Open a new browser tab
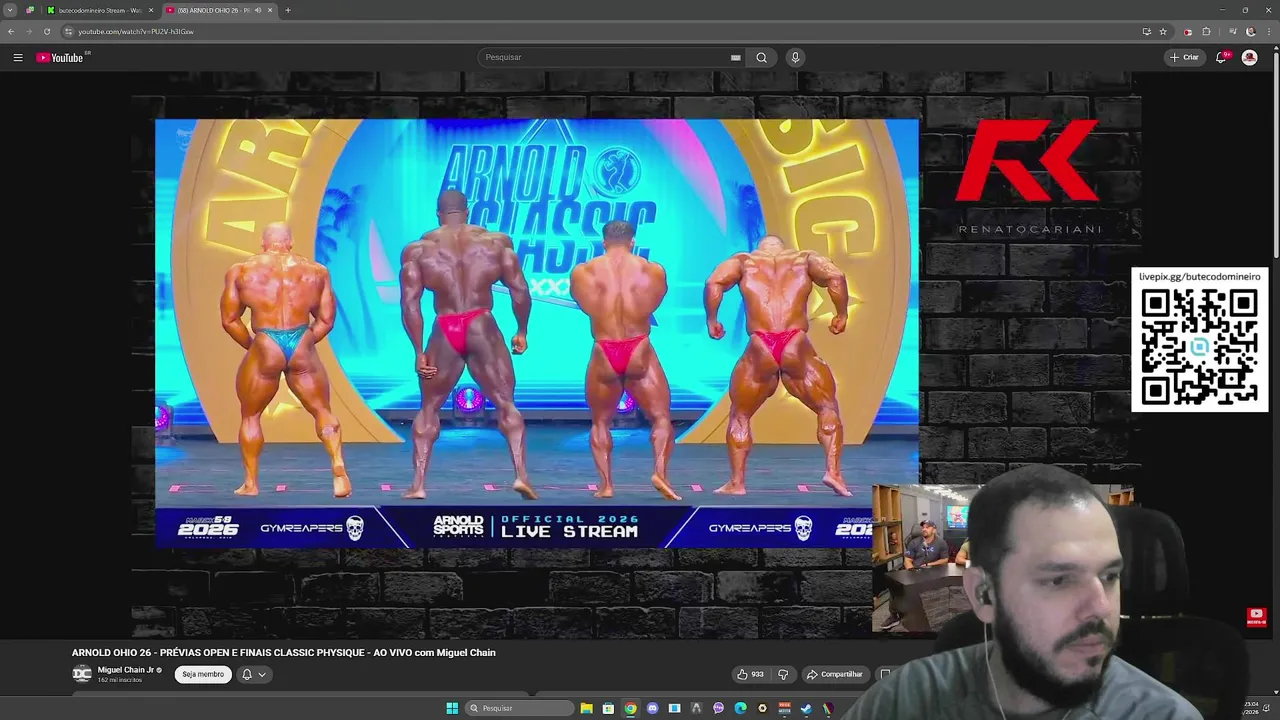 [x=287, y=10]
